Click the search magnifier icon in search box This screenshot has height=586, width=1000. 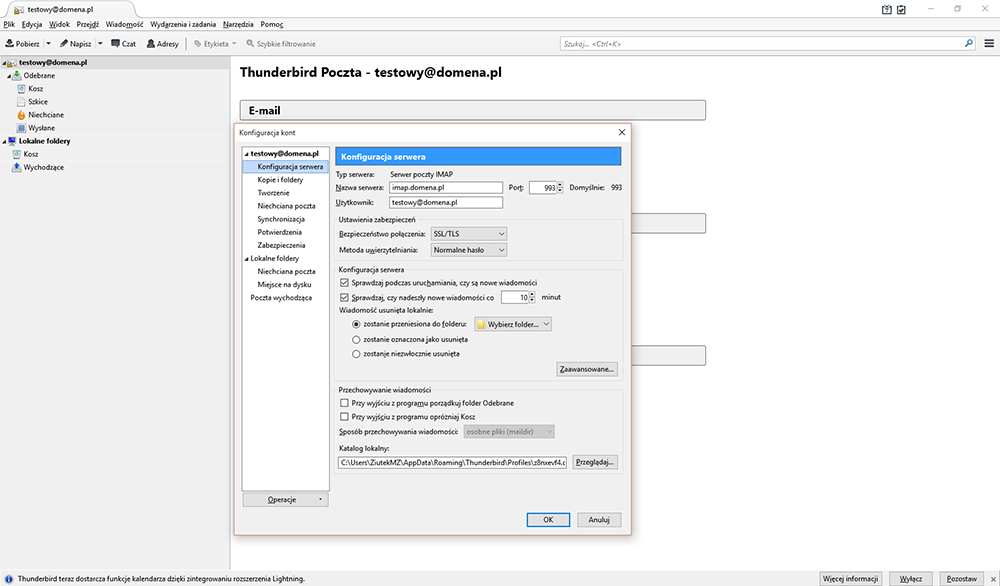[x=969, y=43]
